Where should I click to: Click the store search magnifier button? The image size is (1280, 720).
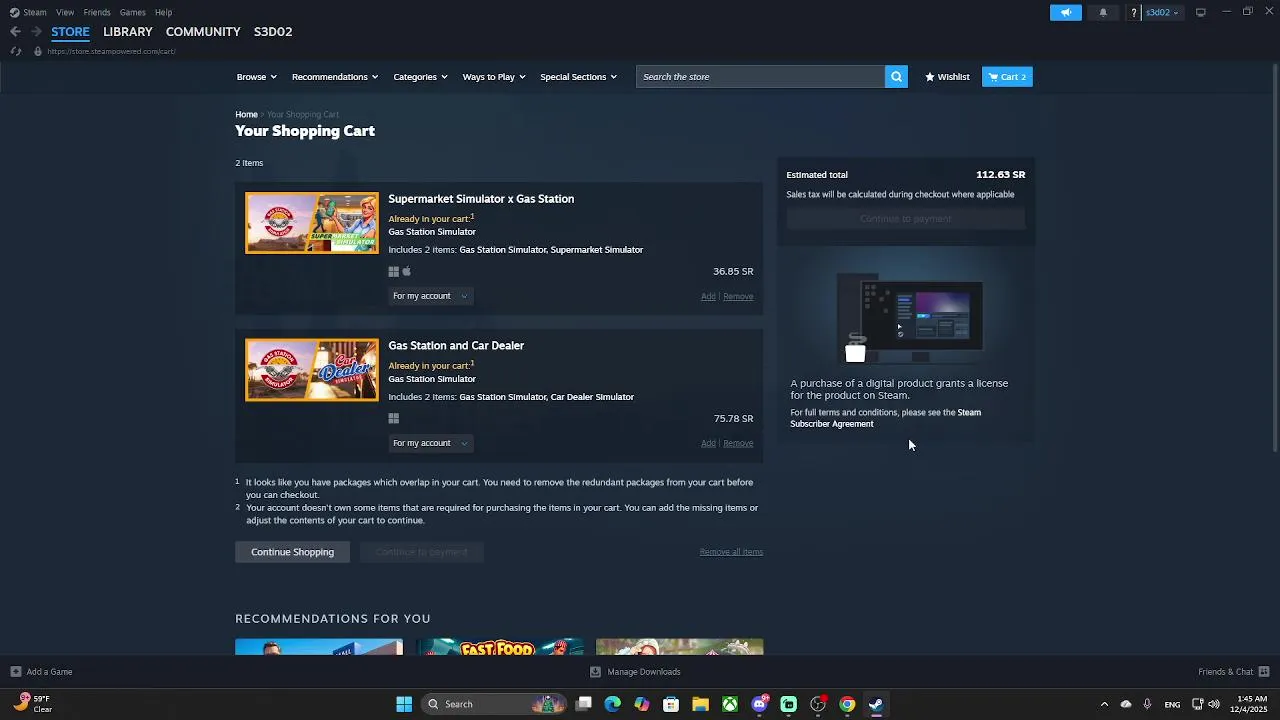[x=896, y=77]
